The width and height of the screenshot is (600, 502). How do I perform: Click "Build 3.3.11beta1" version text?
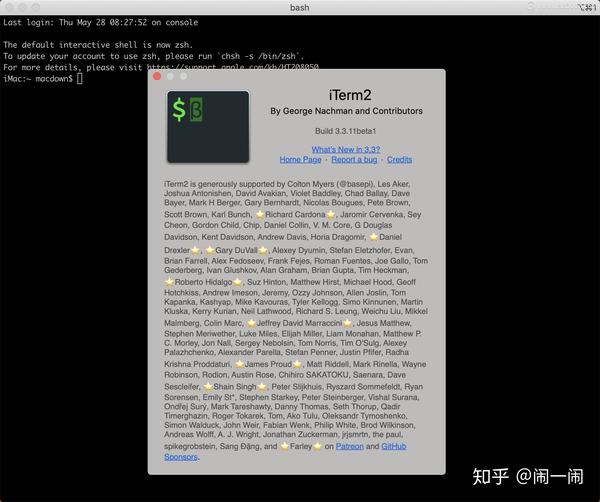tap(346, 131)
